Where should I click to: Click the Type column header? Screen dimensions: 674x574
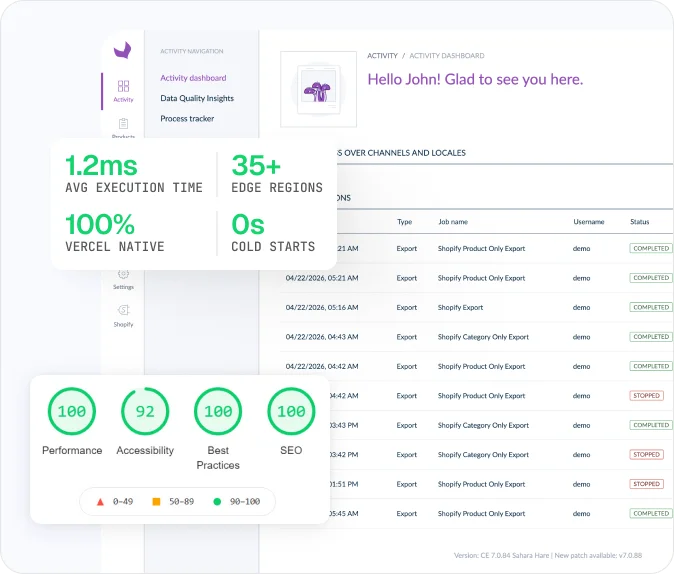point(404,222)
